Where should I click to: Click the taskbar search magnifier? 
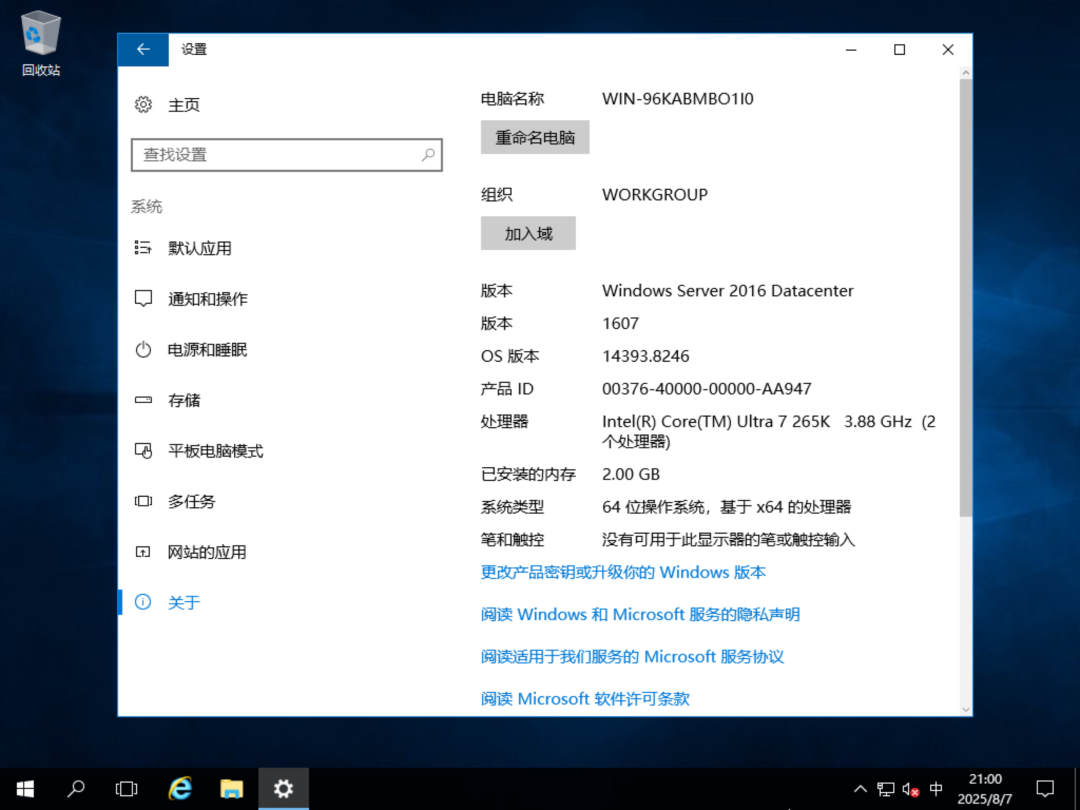(76, 789)
